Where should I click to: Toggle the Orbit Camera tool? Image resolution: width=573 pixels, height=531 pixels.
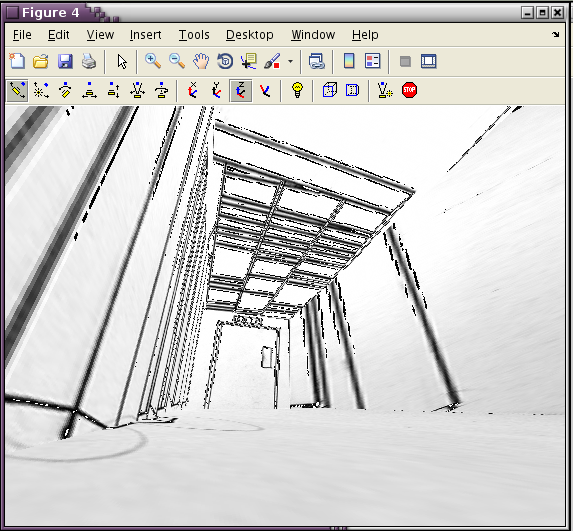[x=17, y=90]
